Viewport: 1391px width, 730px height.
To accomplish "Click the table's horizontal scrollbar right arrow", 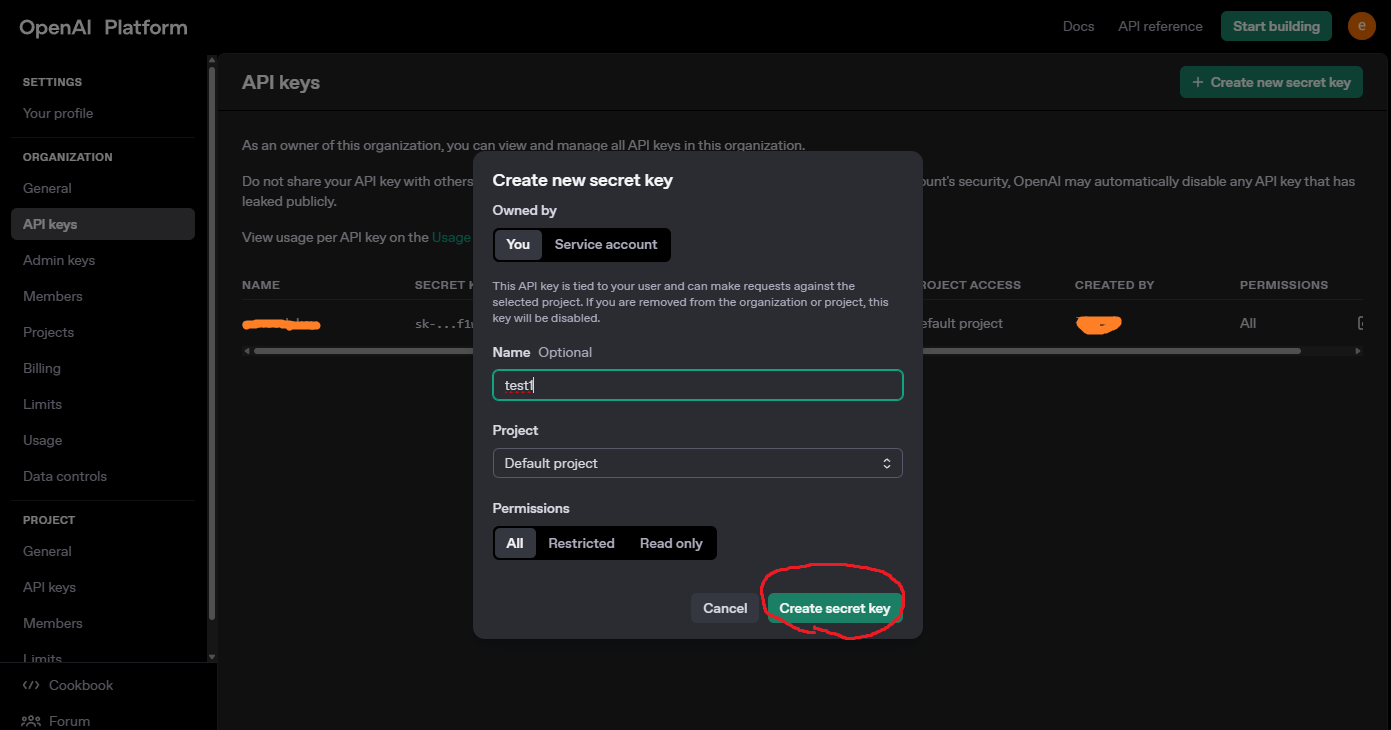I will click(1357, 351).
